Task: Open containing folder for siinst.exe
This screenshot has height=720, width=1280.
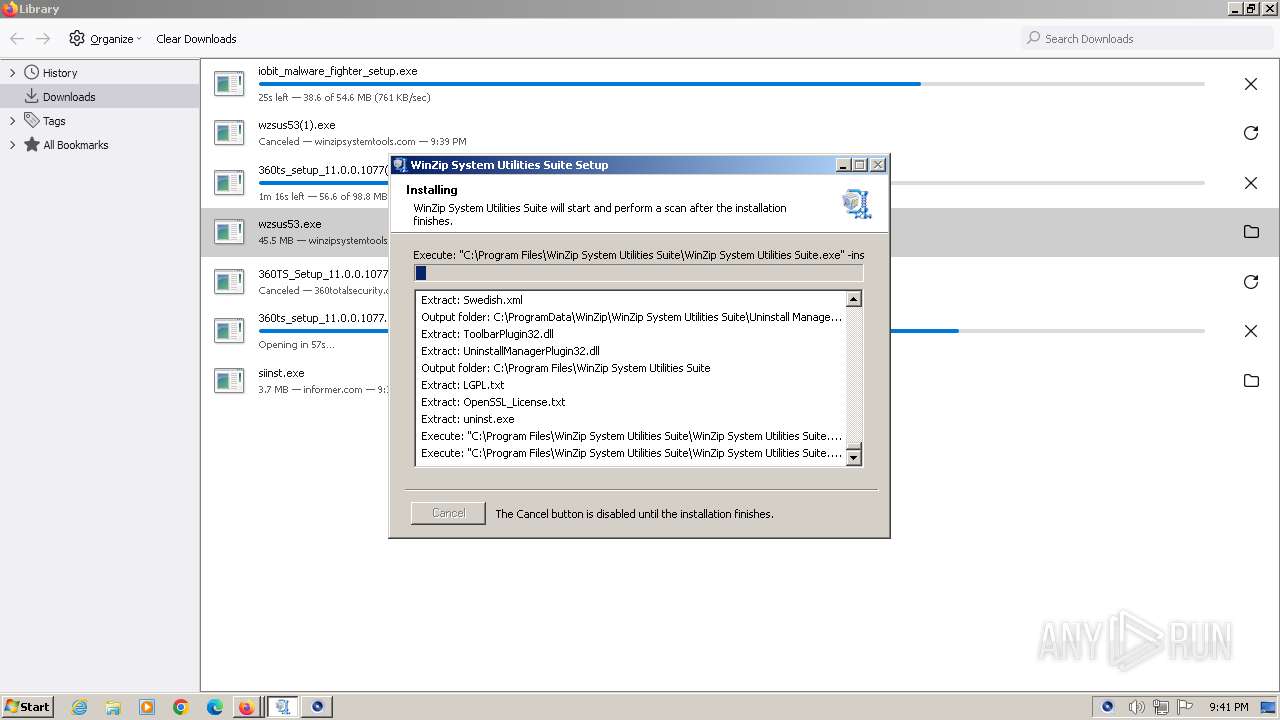Action: click(x=1250, y=381)
